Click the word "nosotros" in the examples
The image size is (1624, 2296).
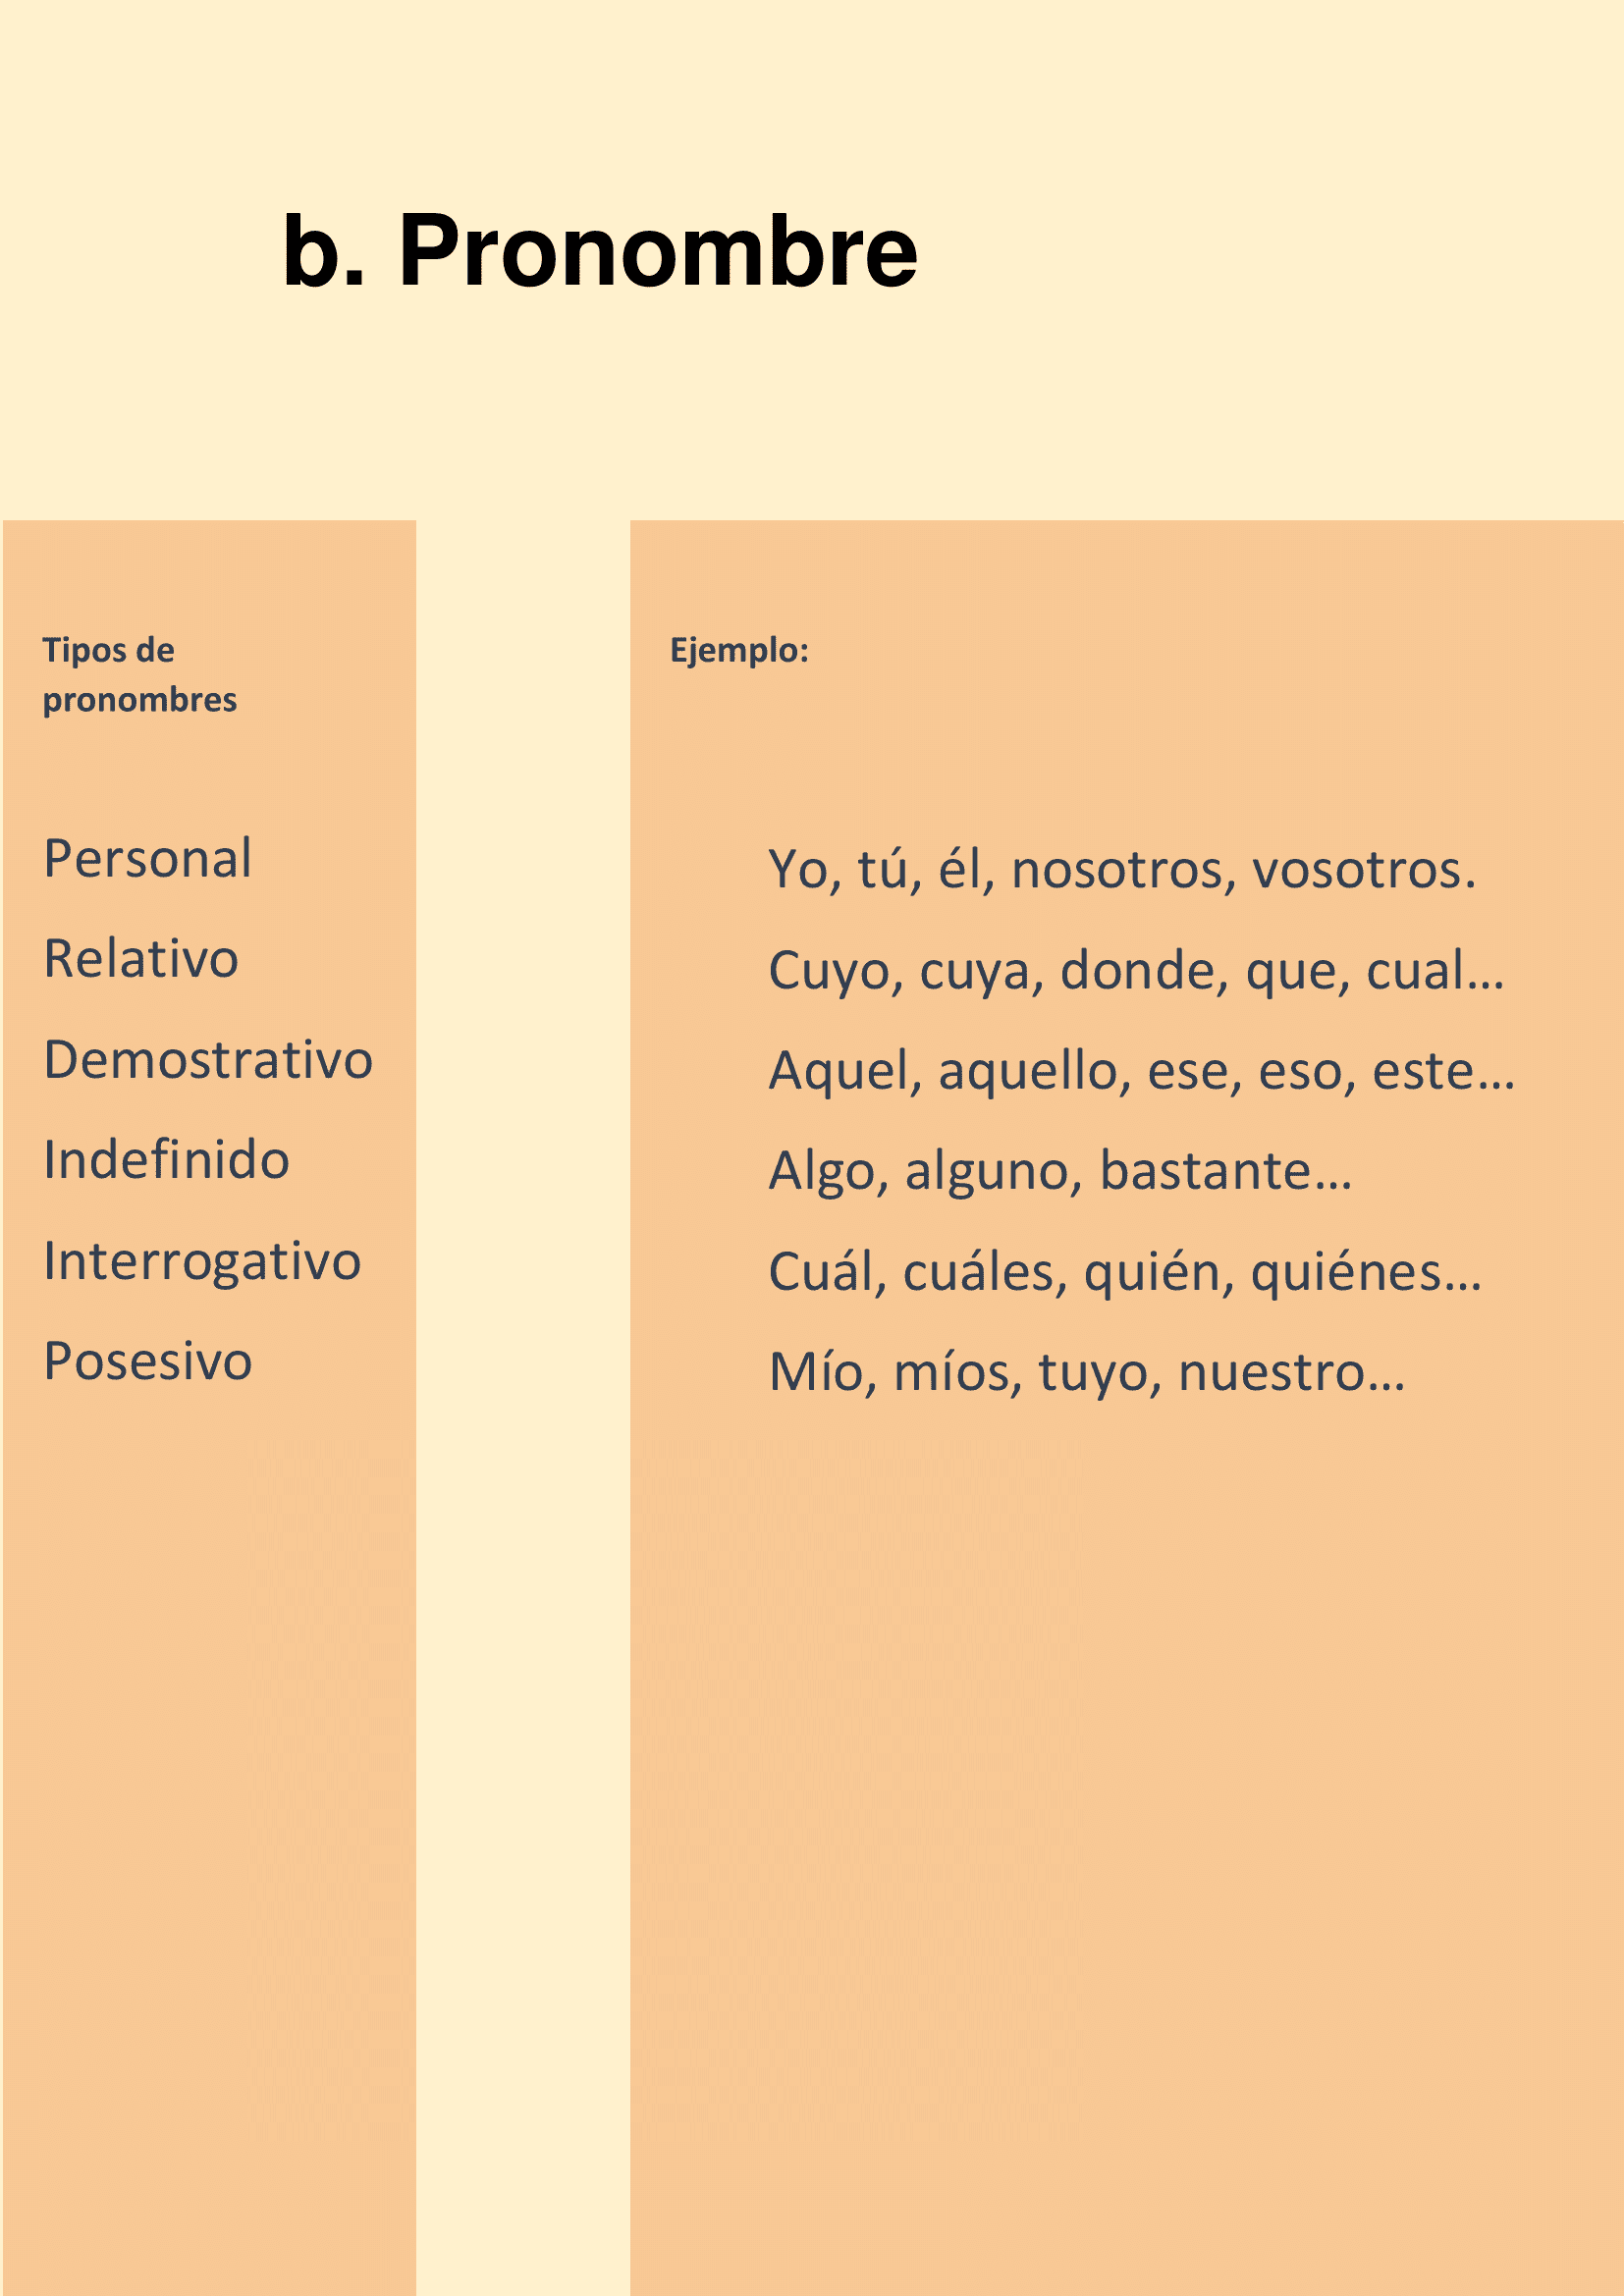coord(1117,869)
